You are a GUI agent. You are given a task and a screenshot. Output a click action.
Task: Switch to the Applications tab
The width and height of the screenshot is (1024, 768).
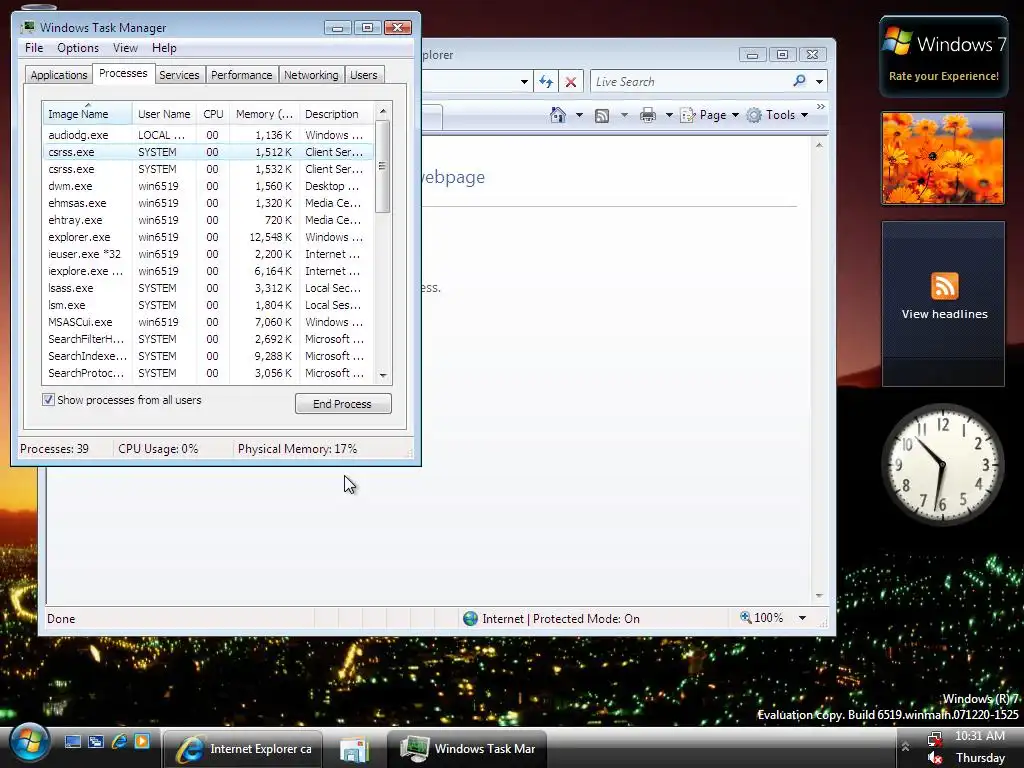59,75
